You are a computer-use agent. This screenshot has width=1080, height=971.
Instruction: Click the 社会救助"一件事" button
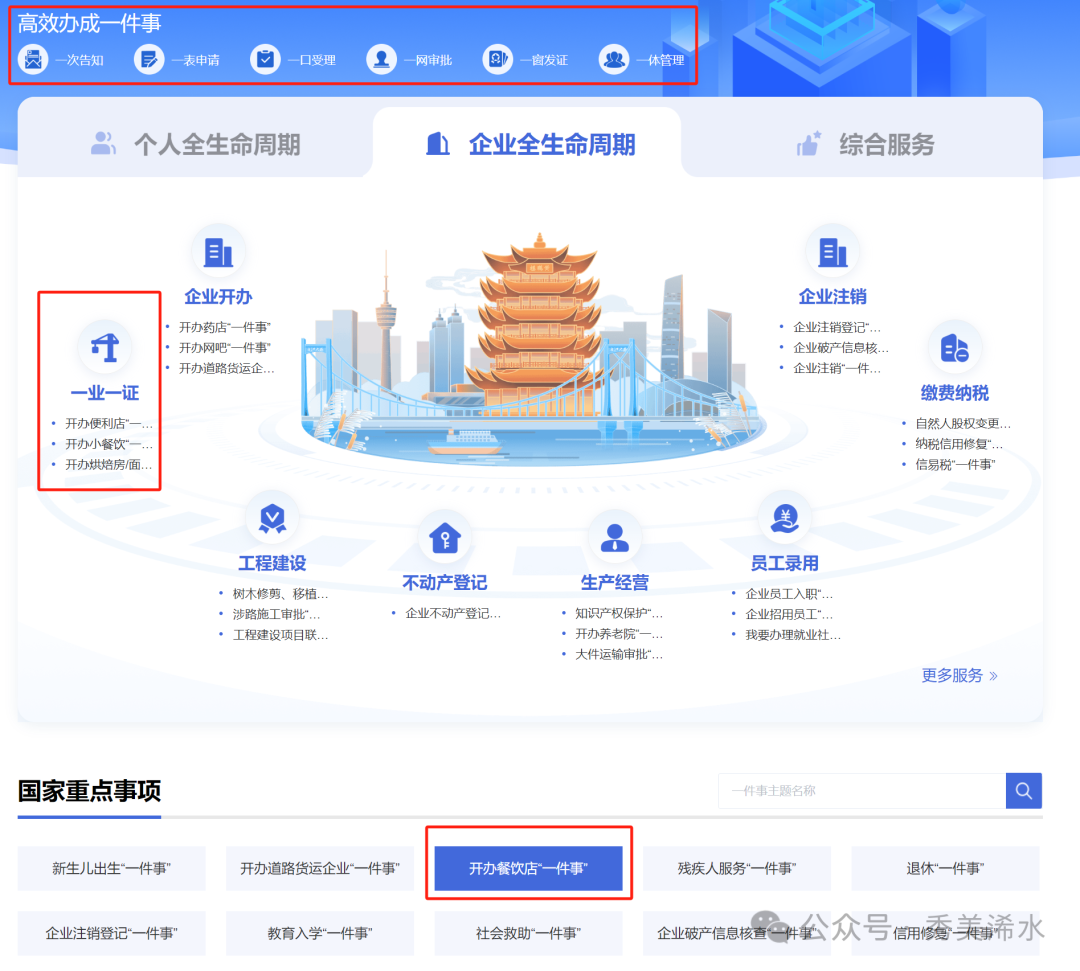click(x=528, y=933)
